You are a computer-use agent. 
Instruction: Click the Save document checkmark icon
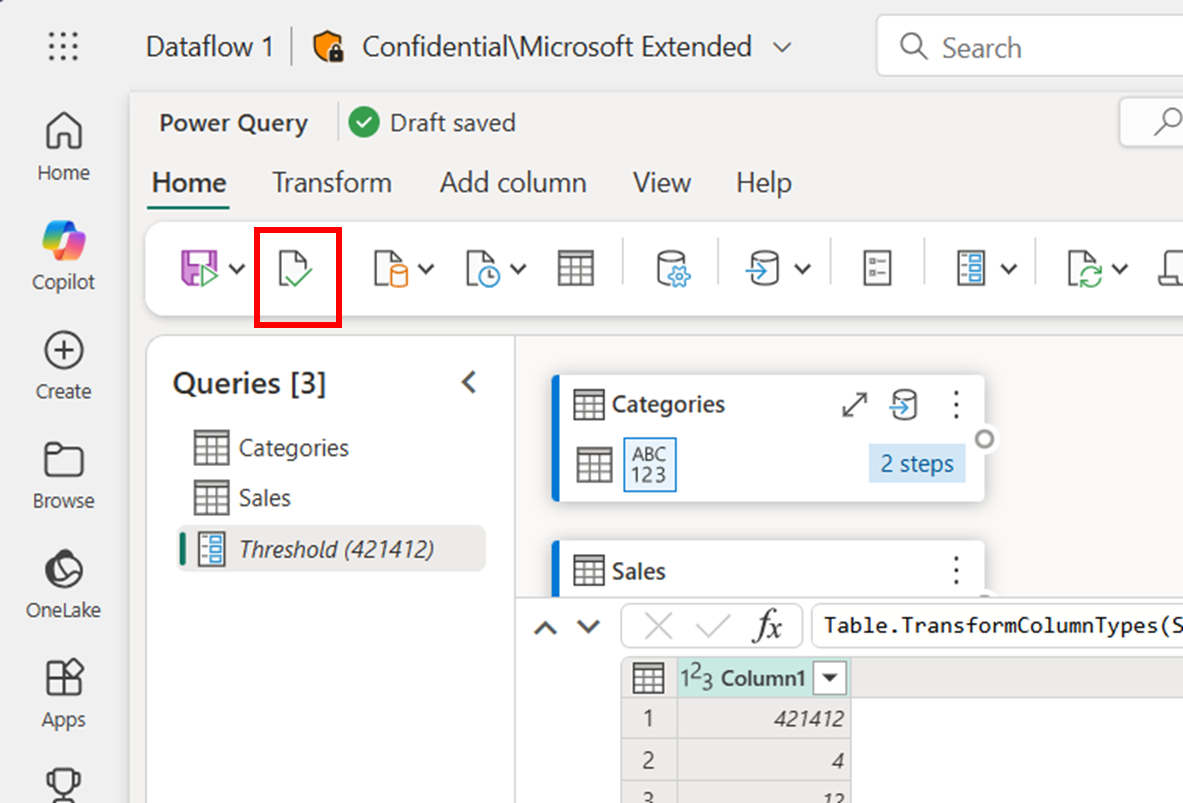coord(295,269)
